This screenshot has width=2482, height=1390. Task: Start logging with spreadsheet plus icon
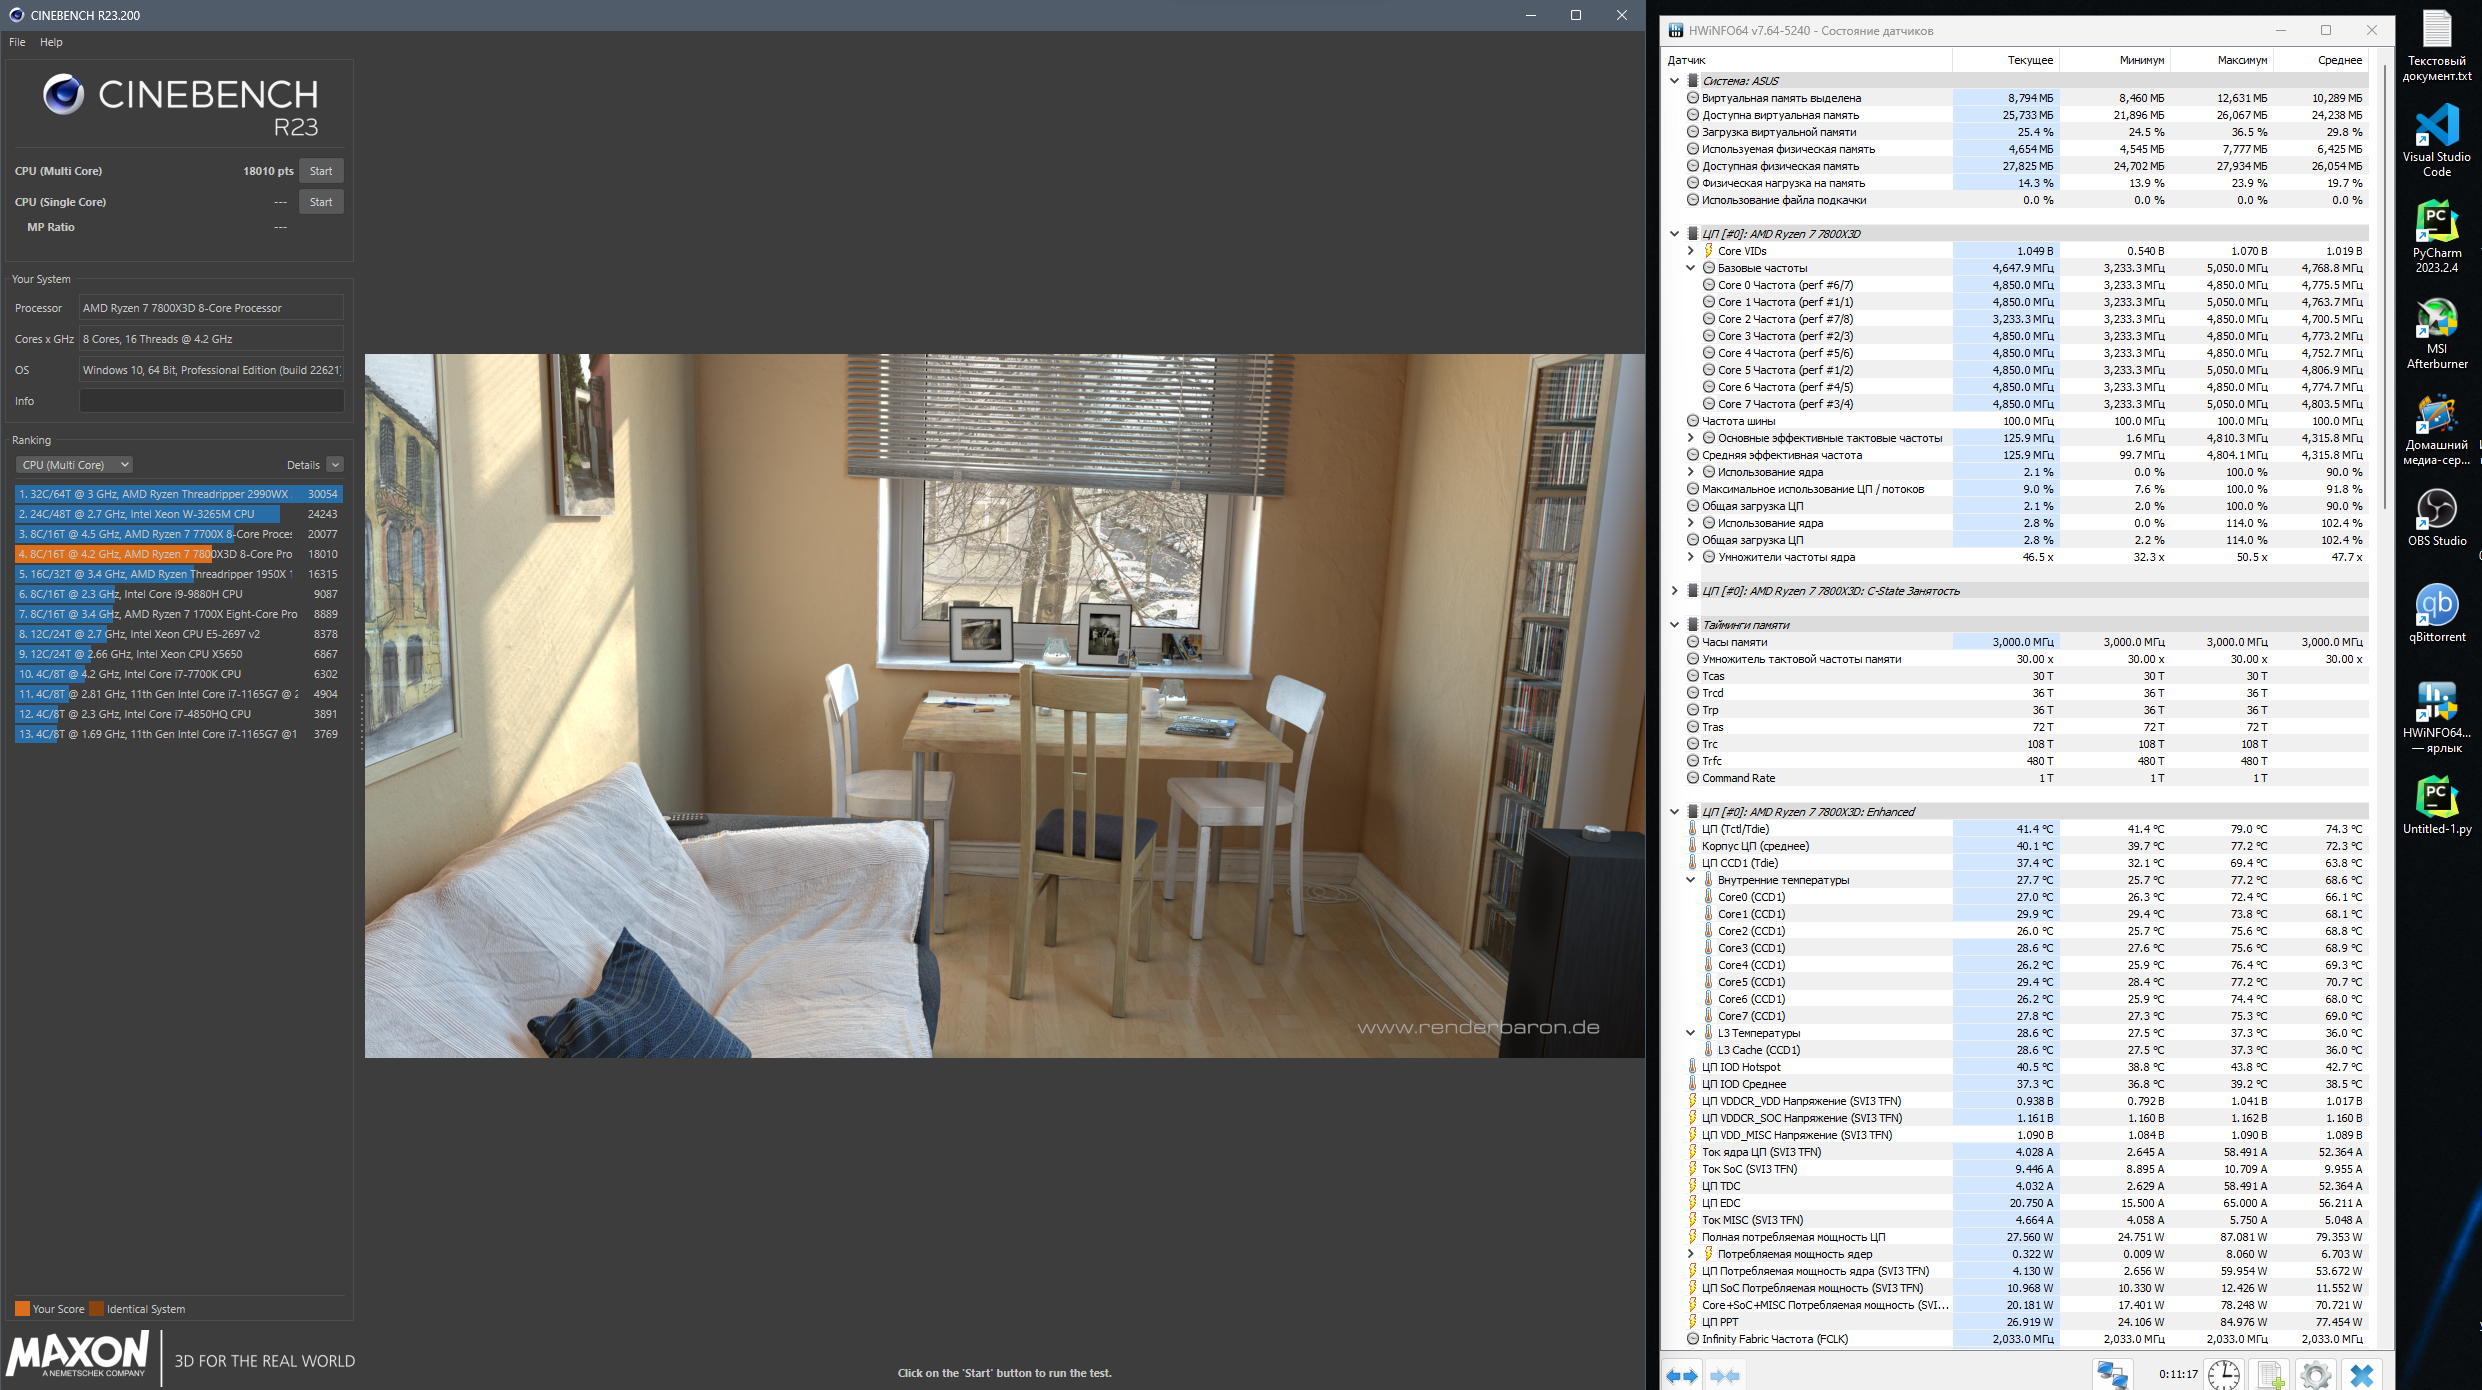coord(2270,1375)
